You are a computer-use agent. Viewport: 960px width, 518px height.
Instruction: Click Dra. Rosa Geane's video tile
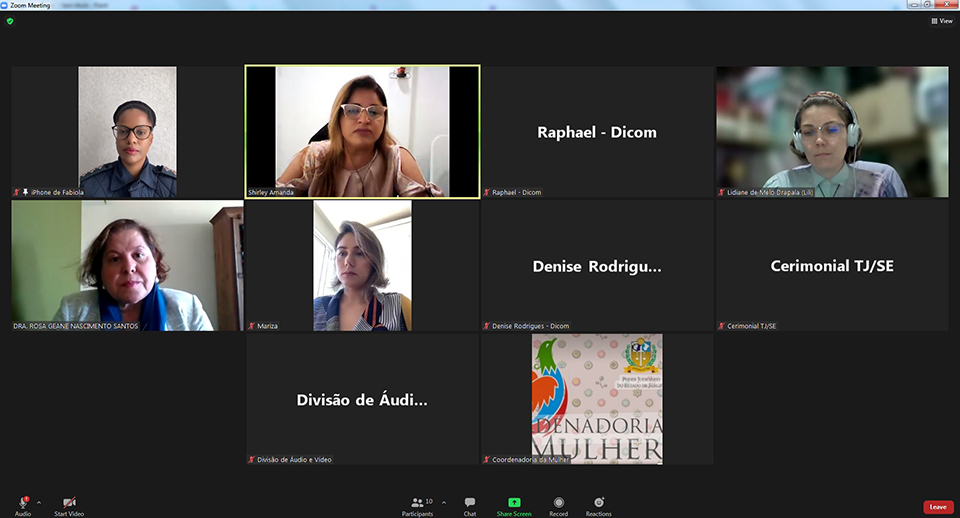[127, 265]
